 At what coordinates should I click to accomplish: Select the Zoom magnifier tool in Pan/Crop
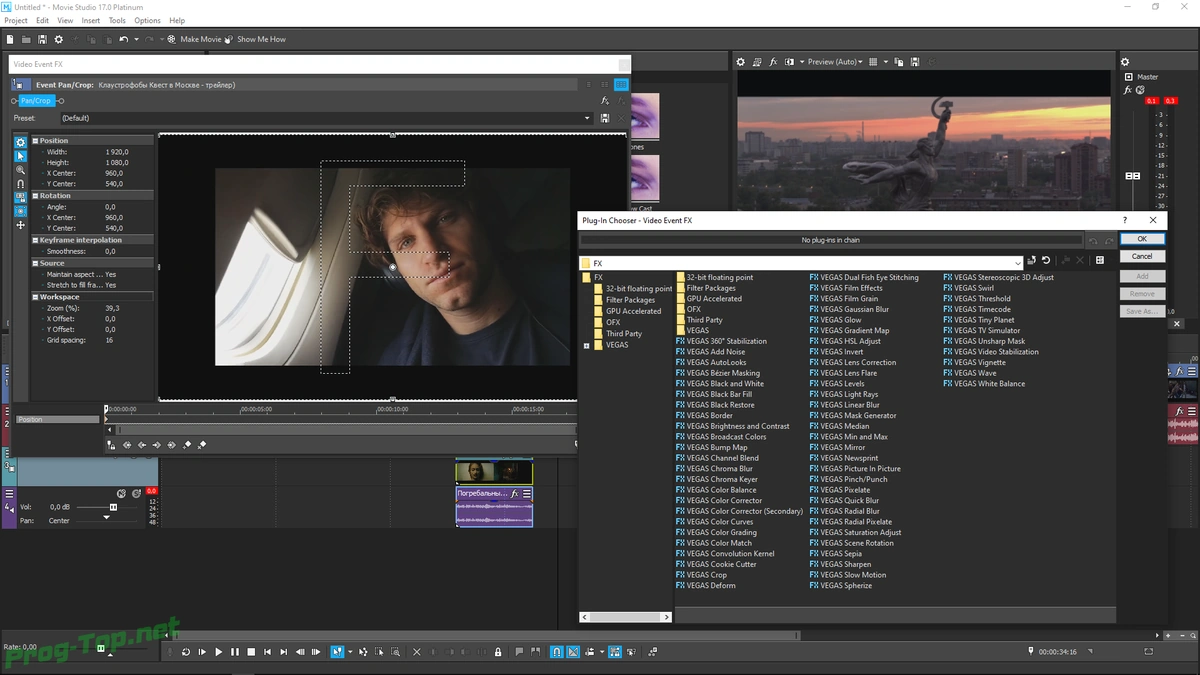click(x=20, y=170)
